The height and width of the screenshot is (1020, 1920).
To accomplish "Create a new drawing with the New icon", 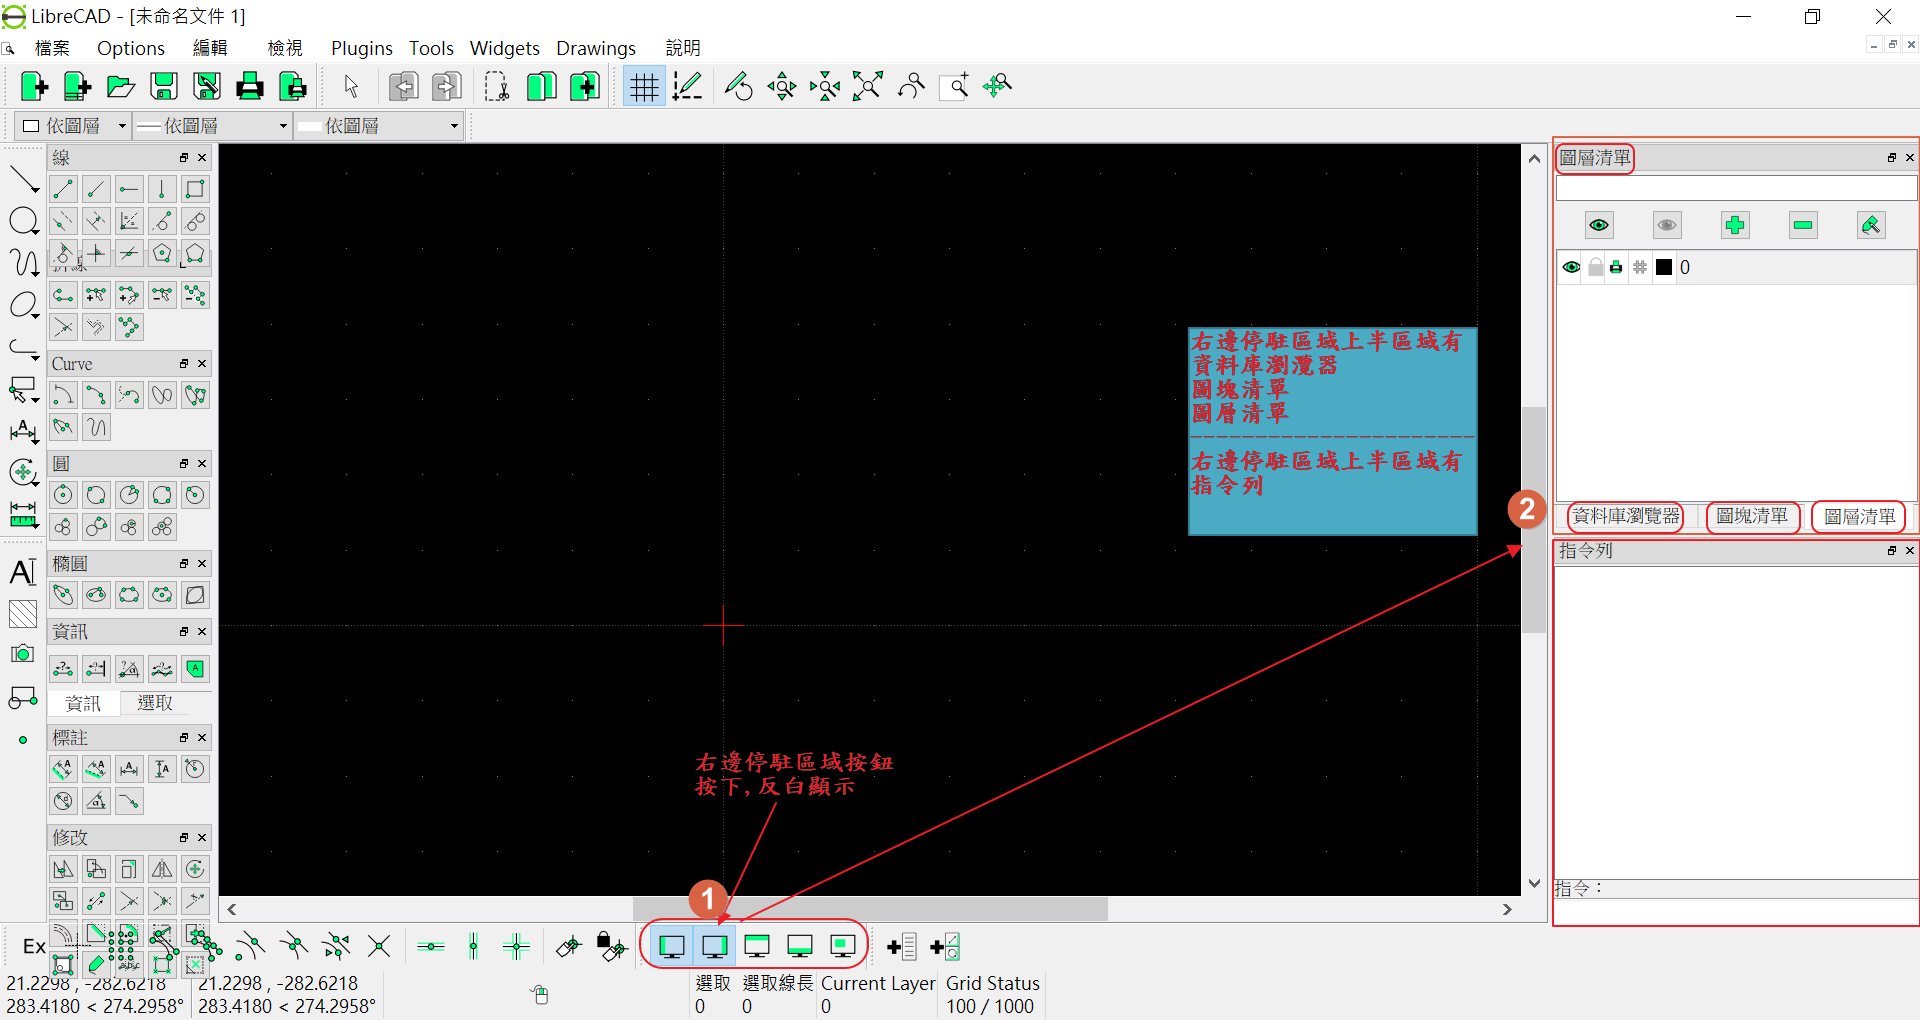I will pyautogui.click(x=34, y=87).
